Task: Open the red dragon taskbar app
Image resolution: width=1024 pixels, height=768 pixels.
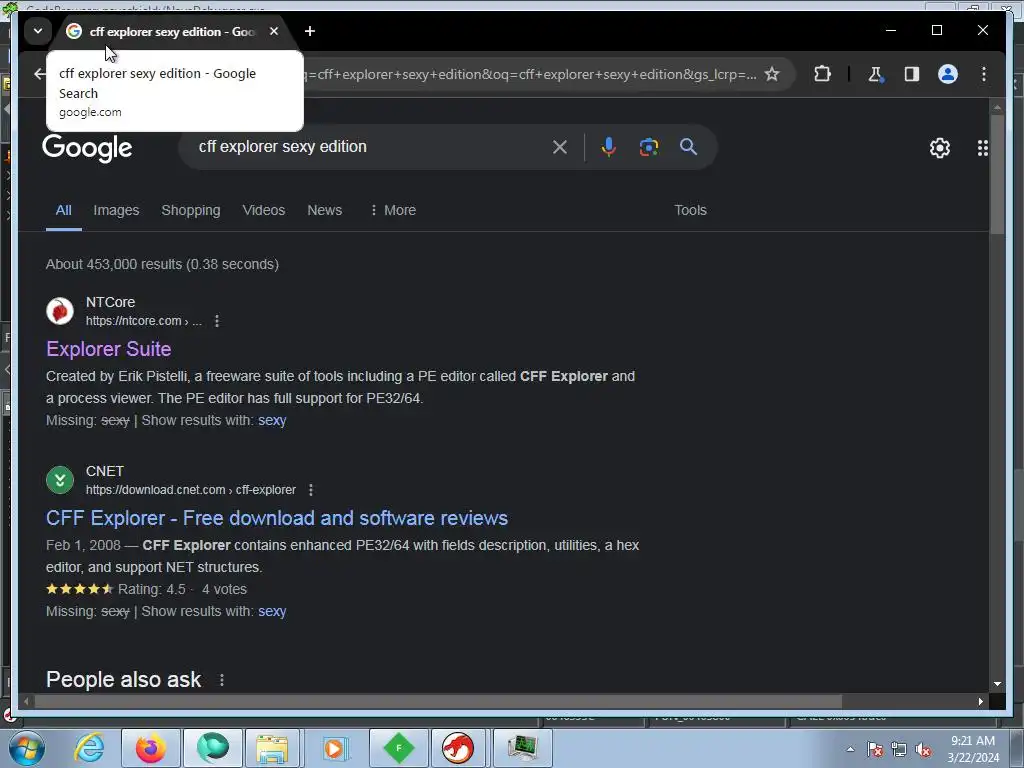Action: pos(458,748)
